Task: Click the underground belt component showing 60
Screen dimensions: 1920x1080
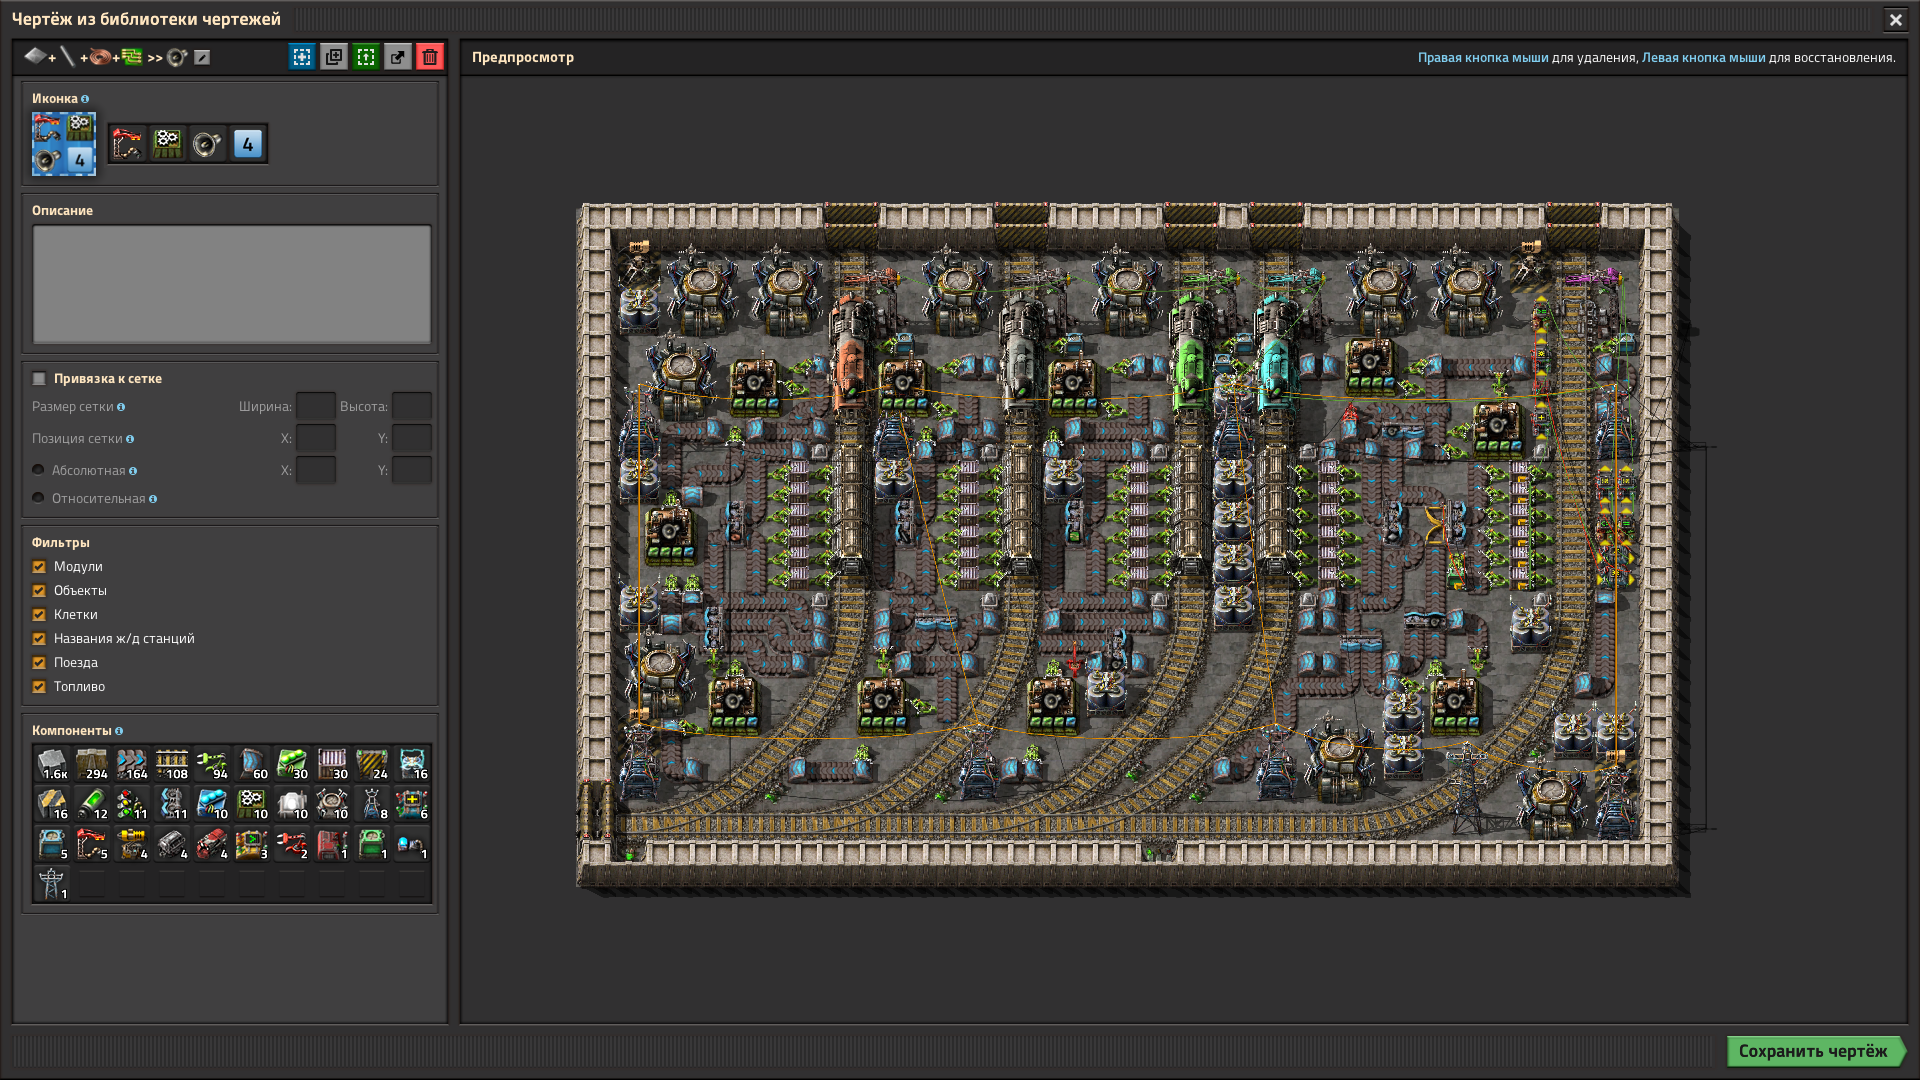Action: (x=252, y=764)
